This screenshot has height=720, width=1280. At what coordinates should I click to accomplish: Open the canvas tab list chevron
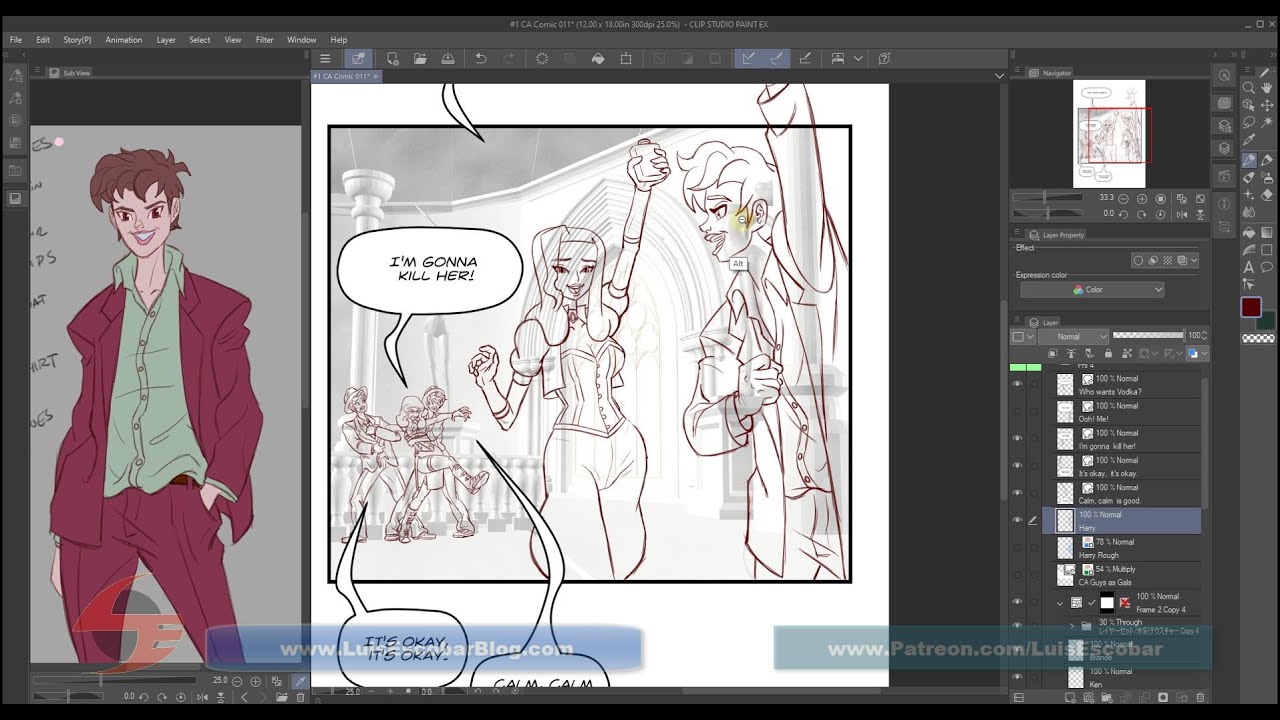[x=999, y=76]
